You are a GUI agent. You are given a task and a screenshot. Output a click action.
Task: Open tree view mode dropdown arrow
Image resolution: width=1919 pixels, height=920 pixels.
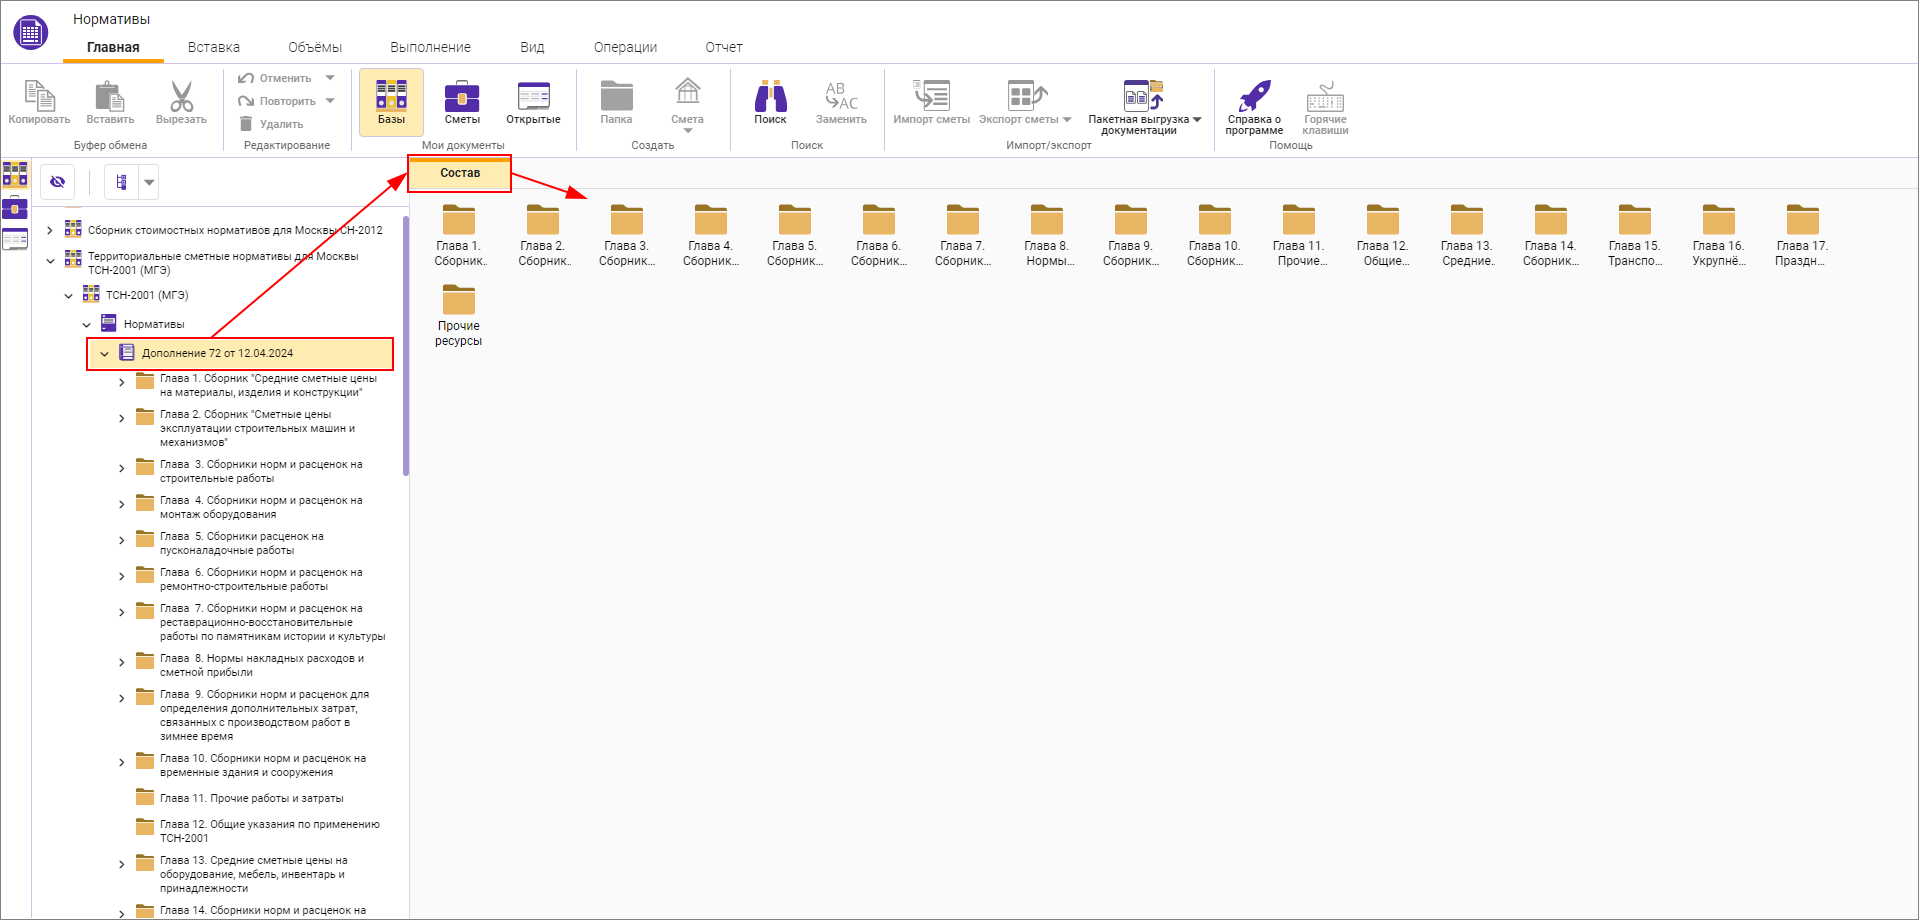pyautogui.click(x=149, y=182)
